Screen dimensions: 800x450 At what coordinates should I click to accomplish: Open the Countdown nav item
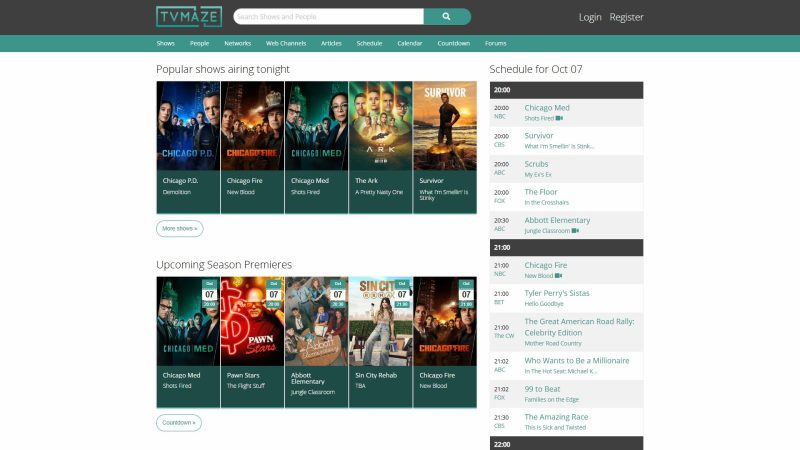coord(454,43)
